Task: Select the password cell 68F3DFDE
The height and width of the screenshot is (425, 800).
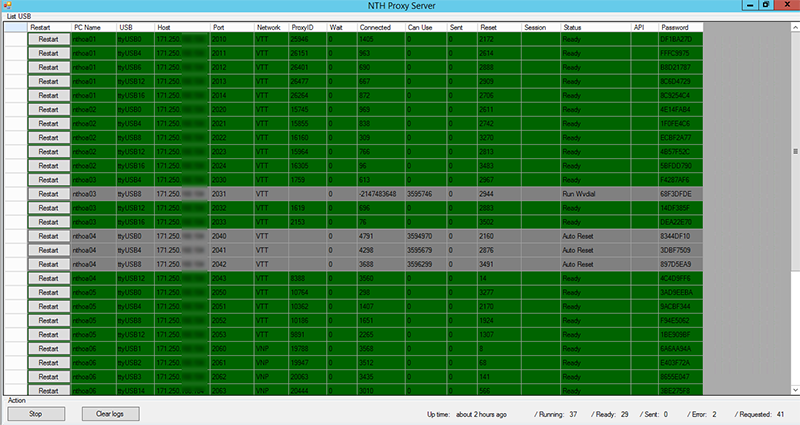Action: click(x=681, y=194)
